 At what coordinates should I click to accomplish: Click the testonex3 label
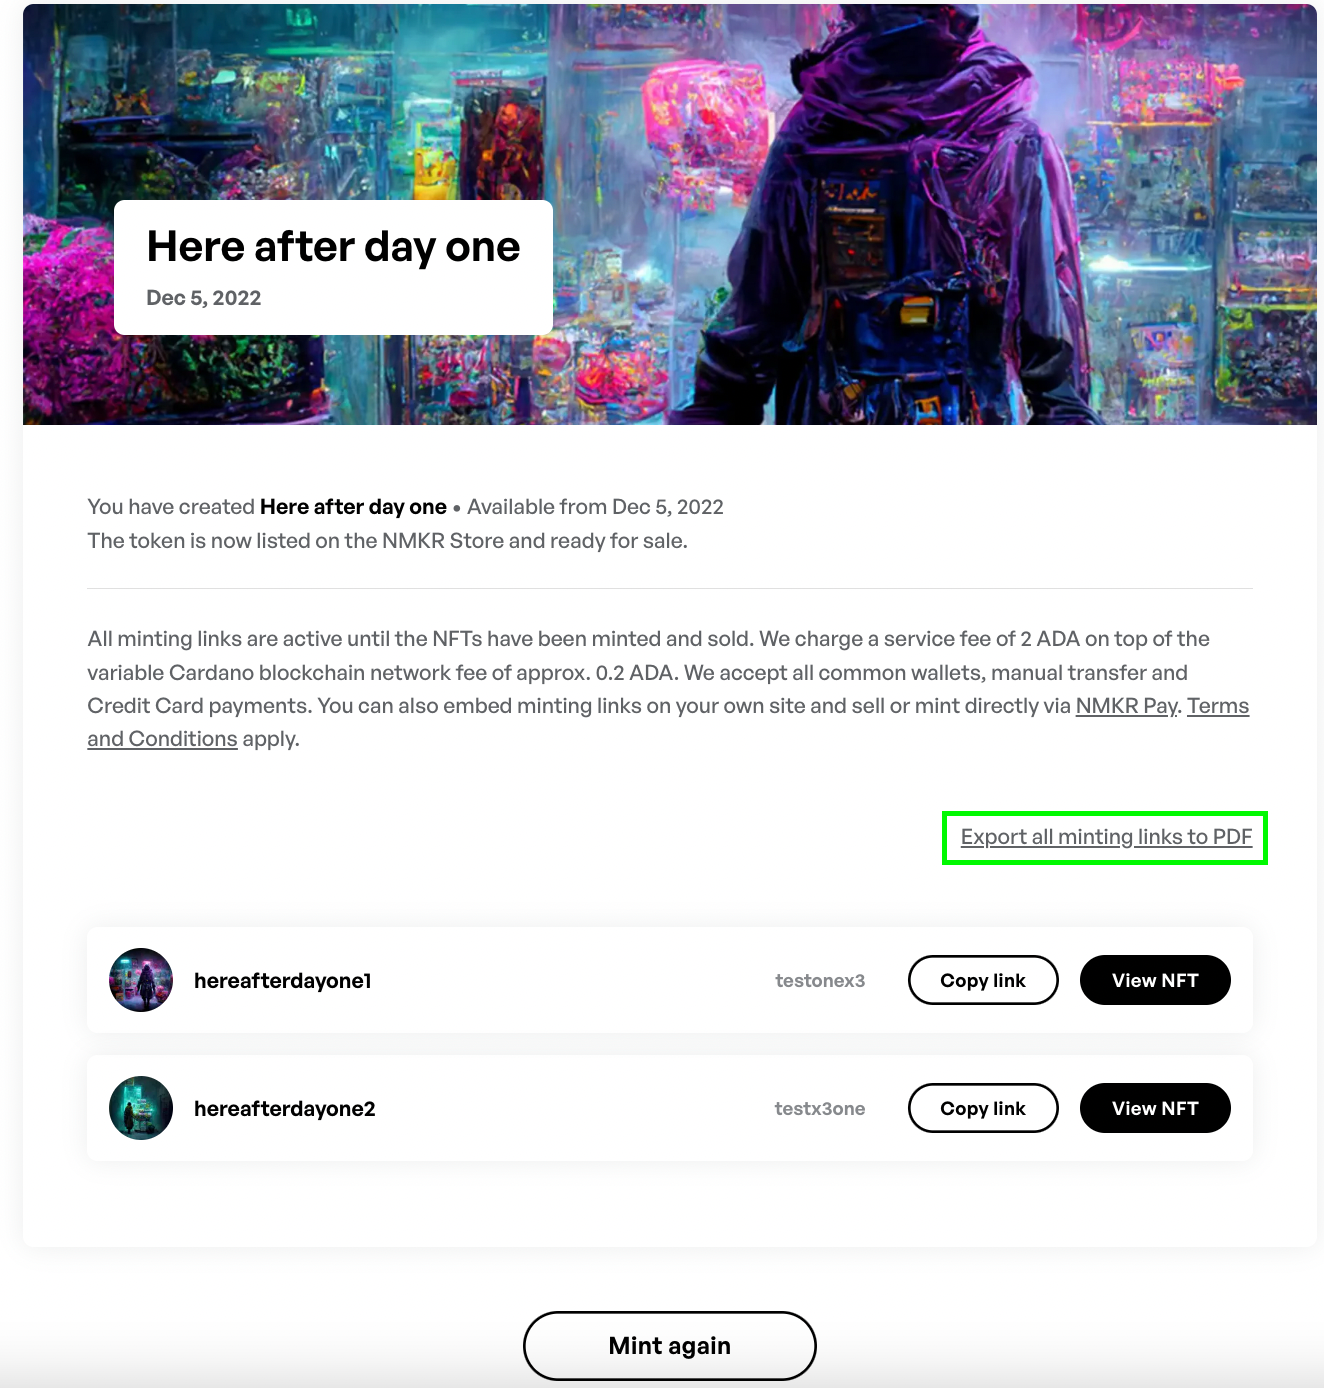point(820,981)
